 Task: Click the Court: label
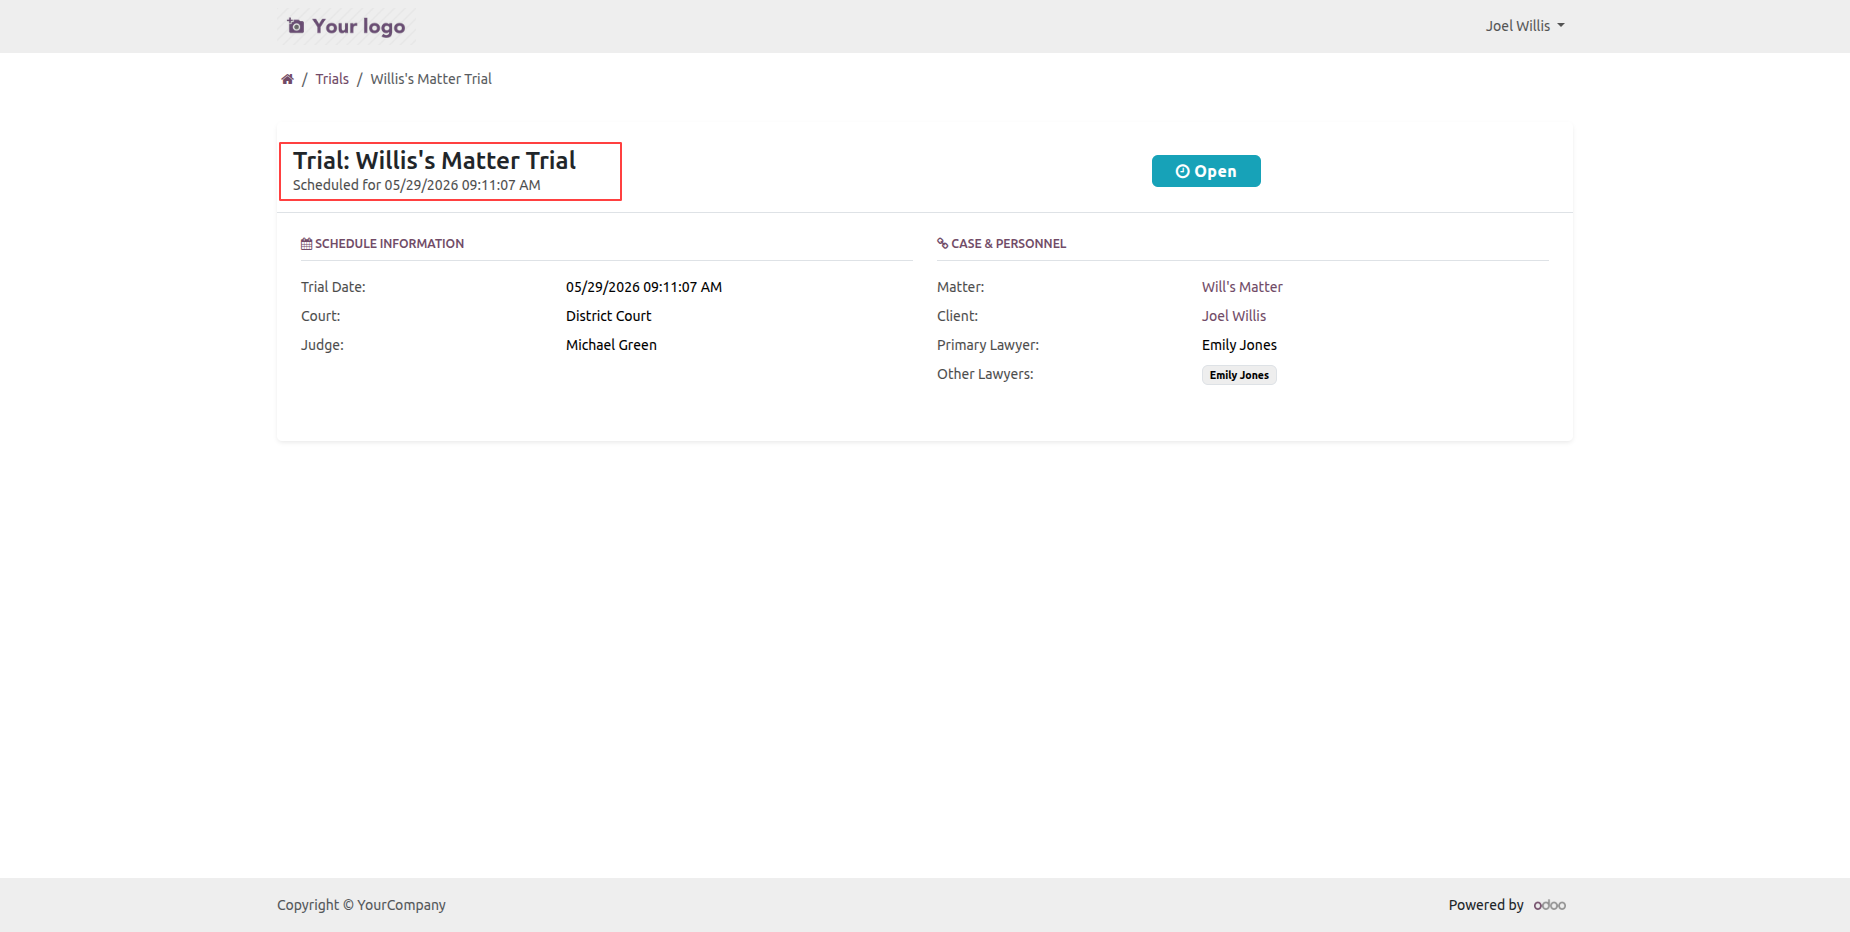[x=320, y=316]
